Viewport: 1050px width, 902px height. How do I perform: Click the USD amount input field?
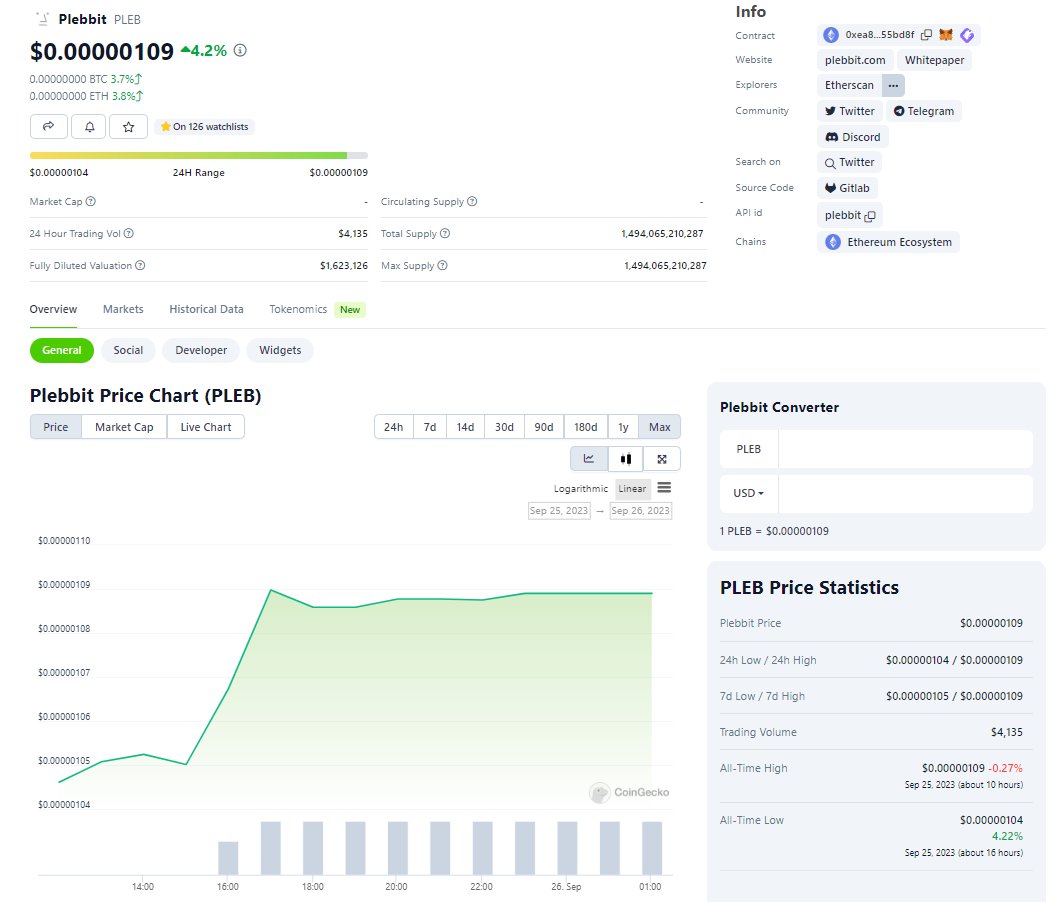905,494
